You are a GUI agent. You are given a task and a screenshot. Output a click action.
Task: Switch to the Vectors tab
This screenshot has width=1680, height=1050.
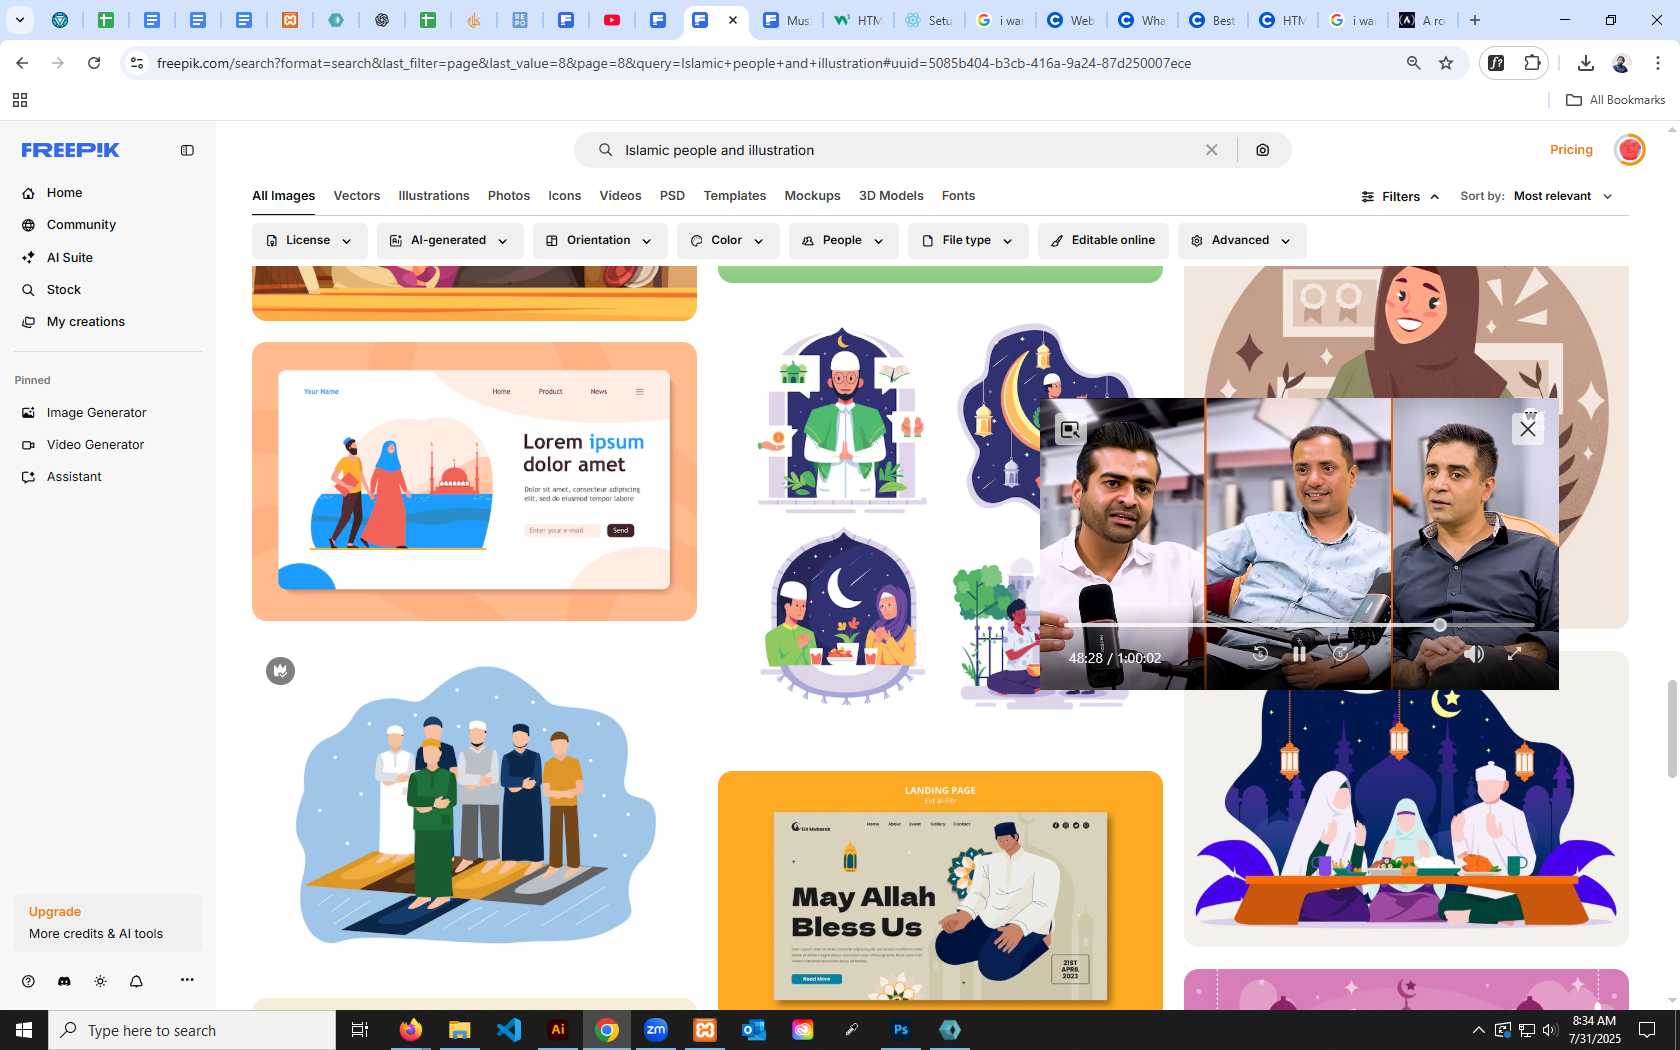(x=357, y=196)
